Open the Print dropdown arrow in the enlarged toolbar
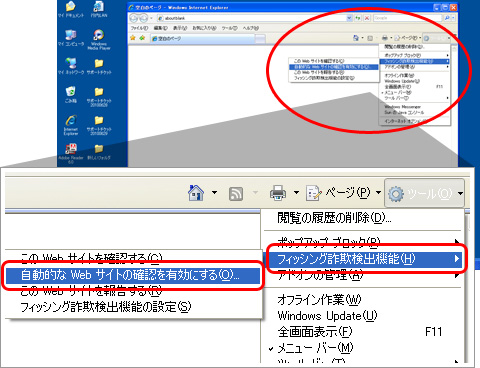Viewport: 480px width, 368px height. tap(296, 193)
